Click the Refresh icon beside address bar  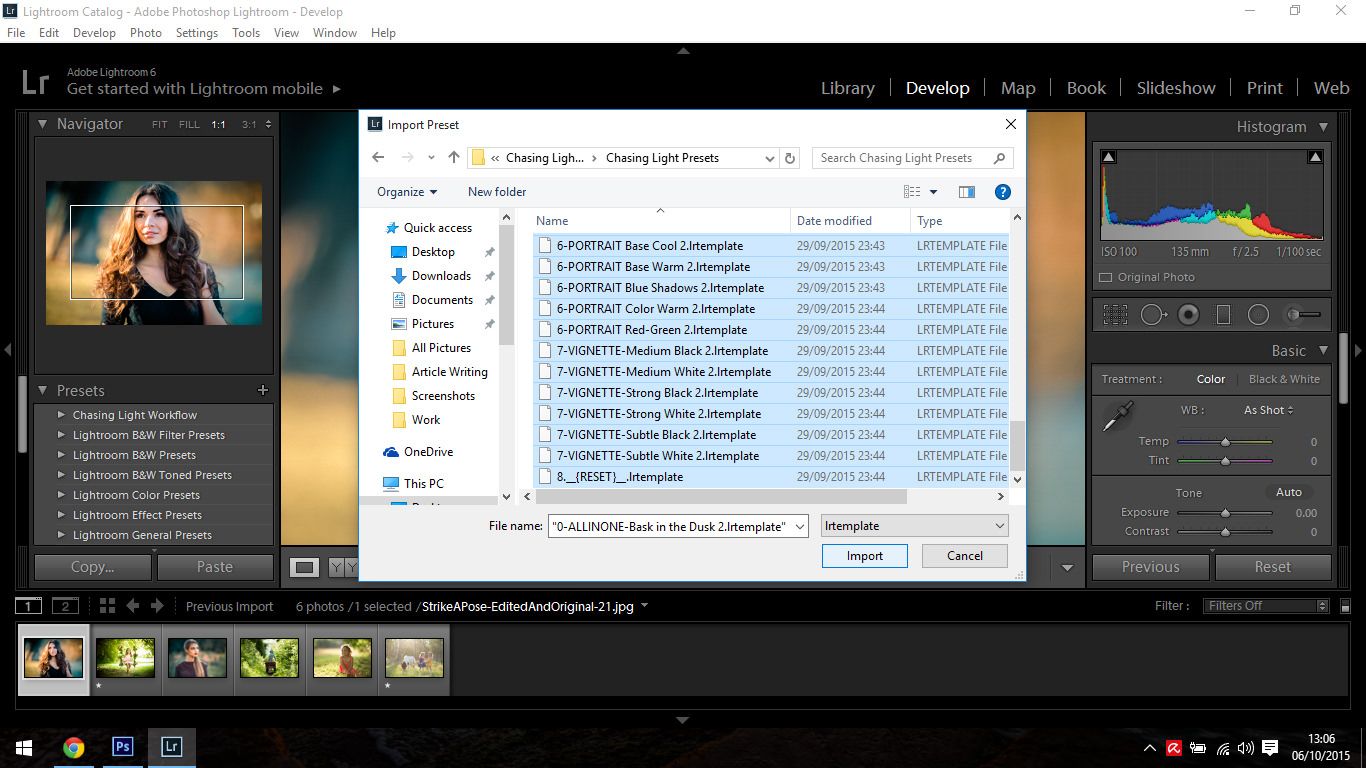point(790,157)
